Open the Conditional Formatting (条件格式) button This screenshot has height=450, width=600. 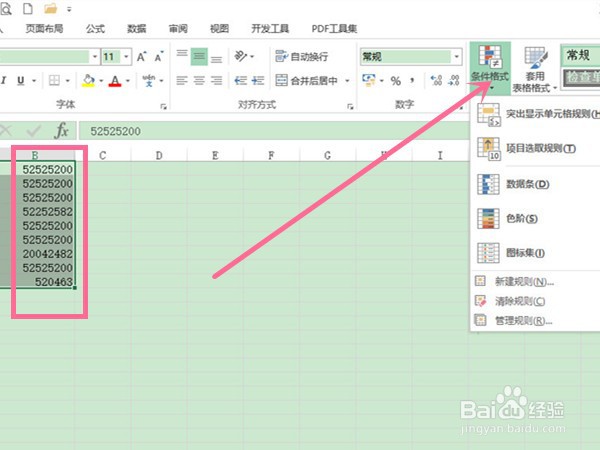(490, 68)
